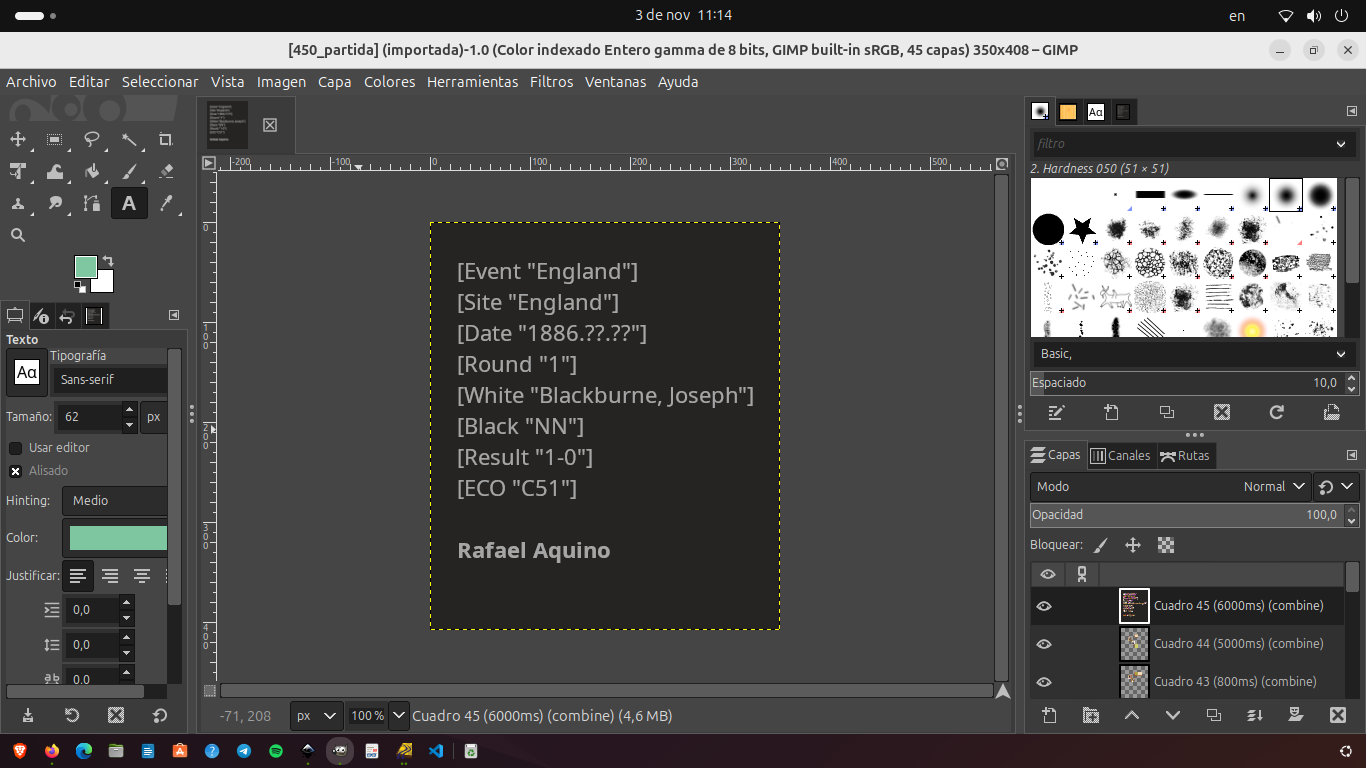Delete layer with the layers panel X icon
The height and width of the screenshot is (768, 1366).
coord(1337,715)
